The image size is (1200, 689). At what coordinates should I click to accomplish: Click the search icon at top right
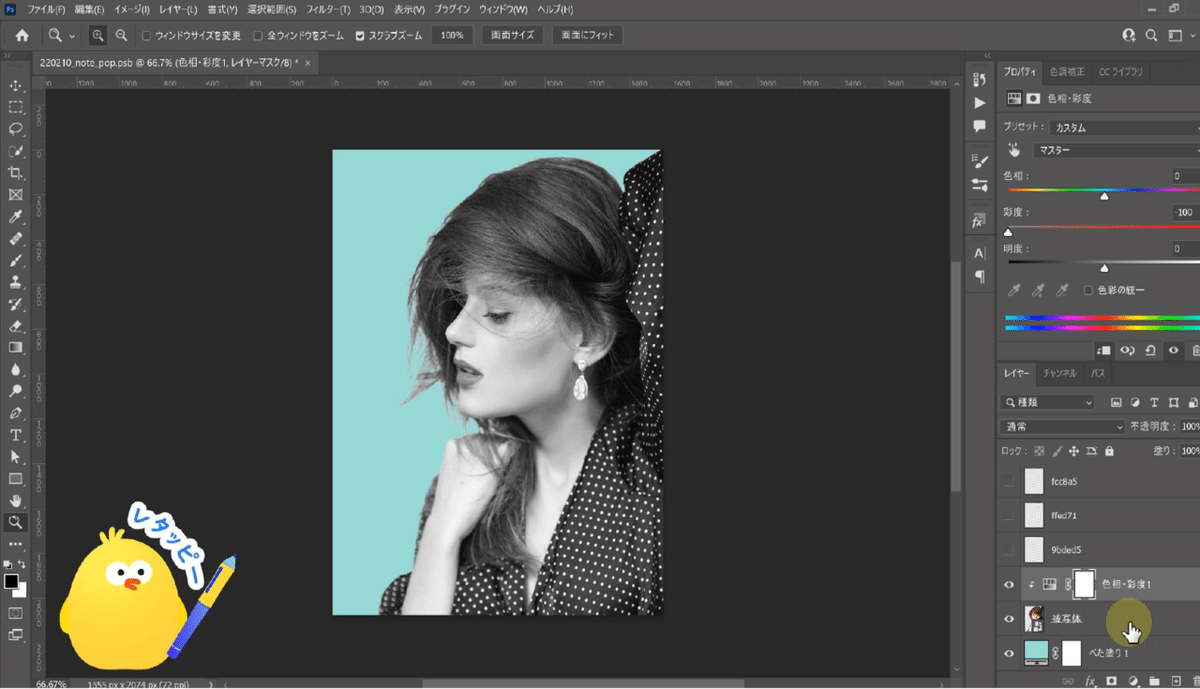tap(1151, 35)
